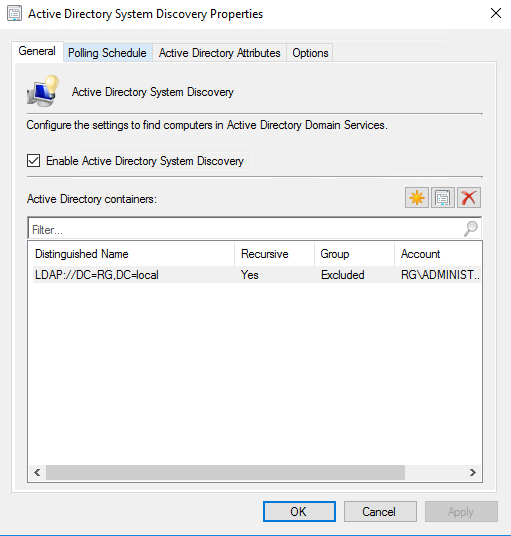Screen dimensions: 511x536
Task: Click the horizontal scrollbar thumb
Action: click(x=225, y=472)
